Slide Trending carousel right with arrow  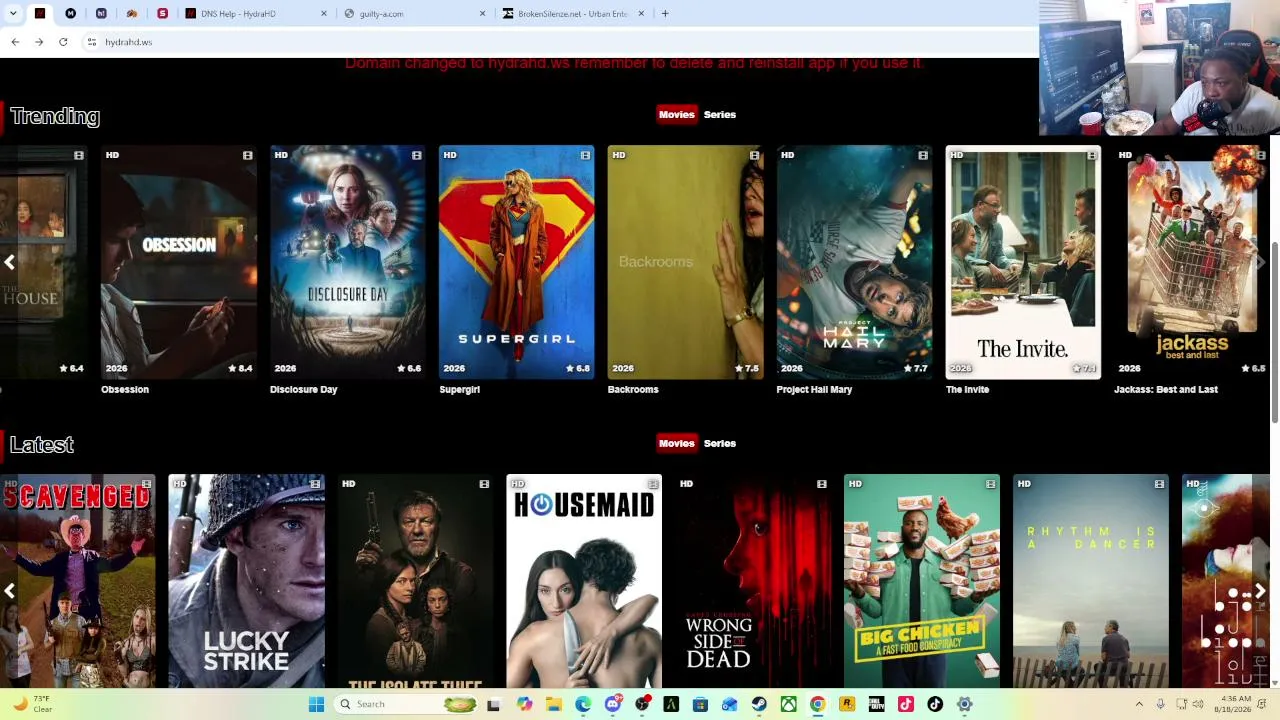point(1261,262)
